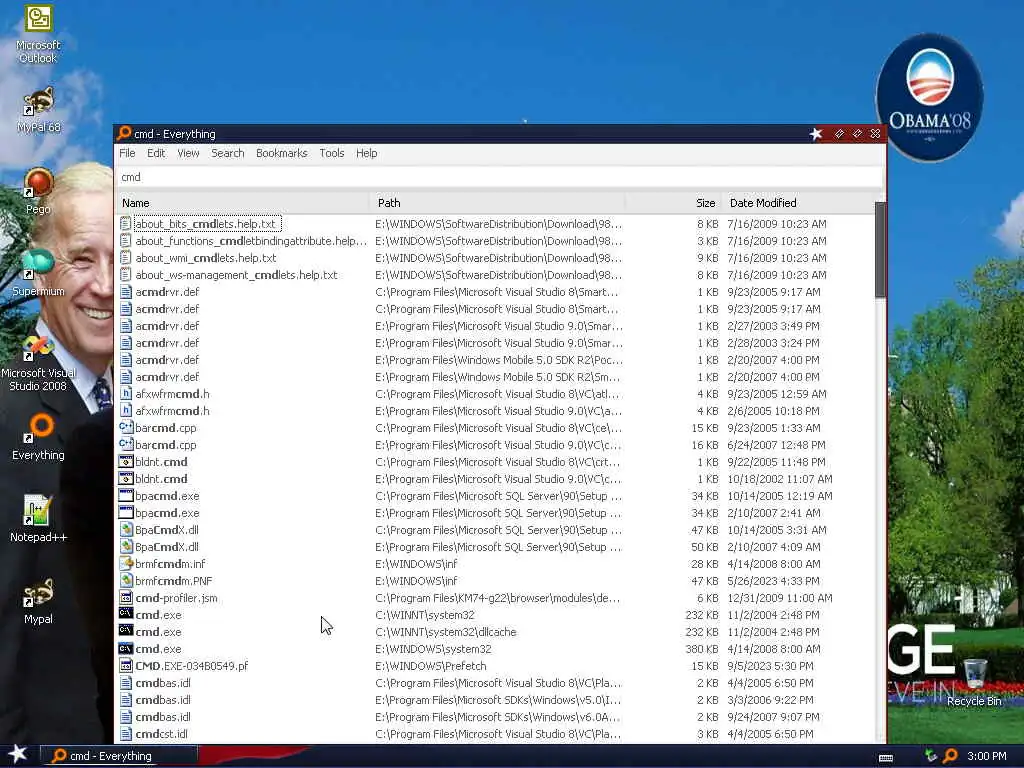Open the Everything desktop shortcut
Viewport: 1024px width, 768px height.
[39, 437]
